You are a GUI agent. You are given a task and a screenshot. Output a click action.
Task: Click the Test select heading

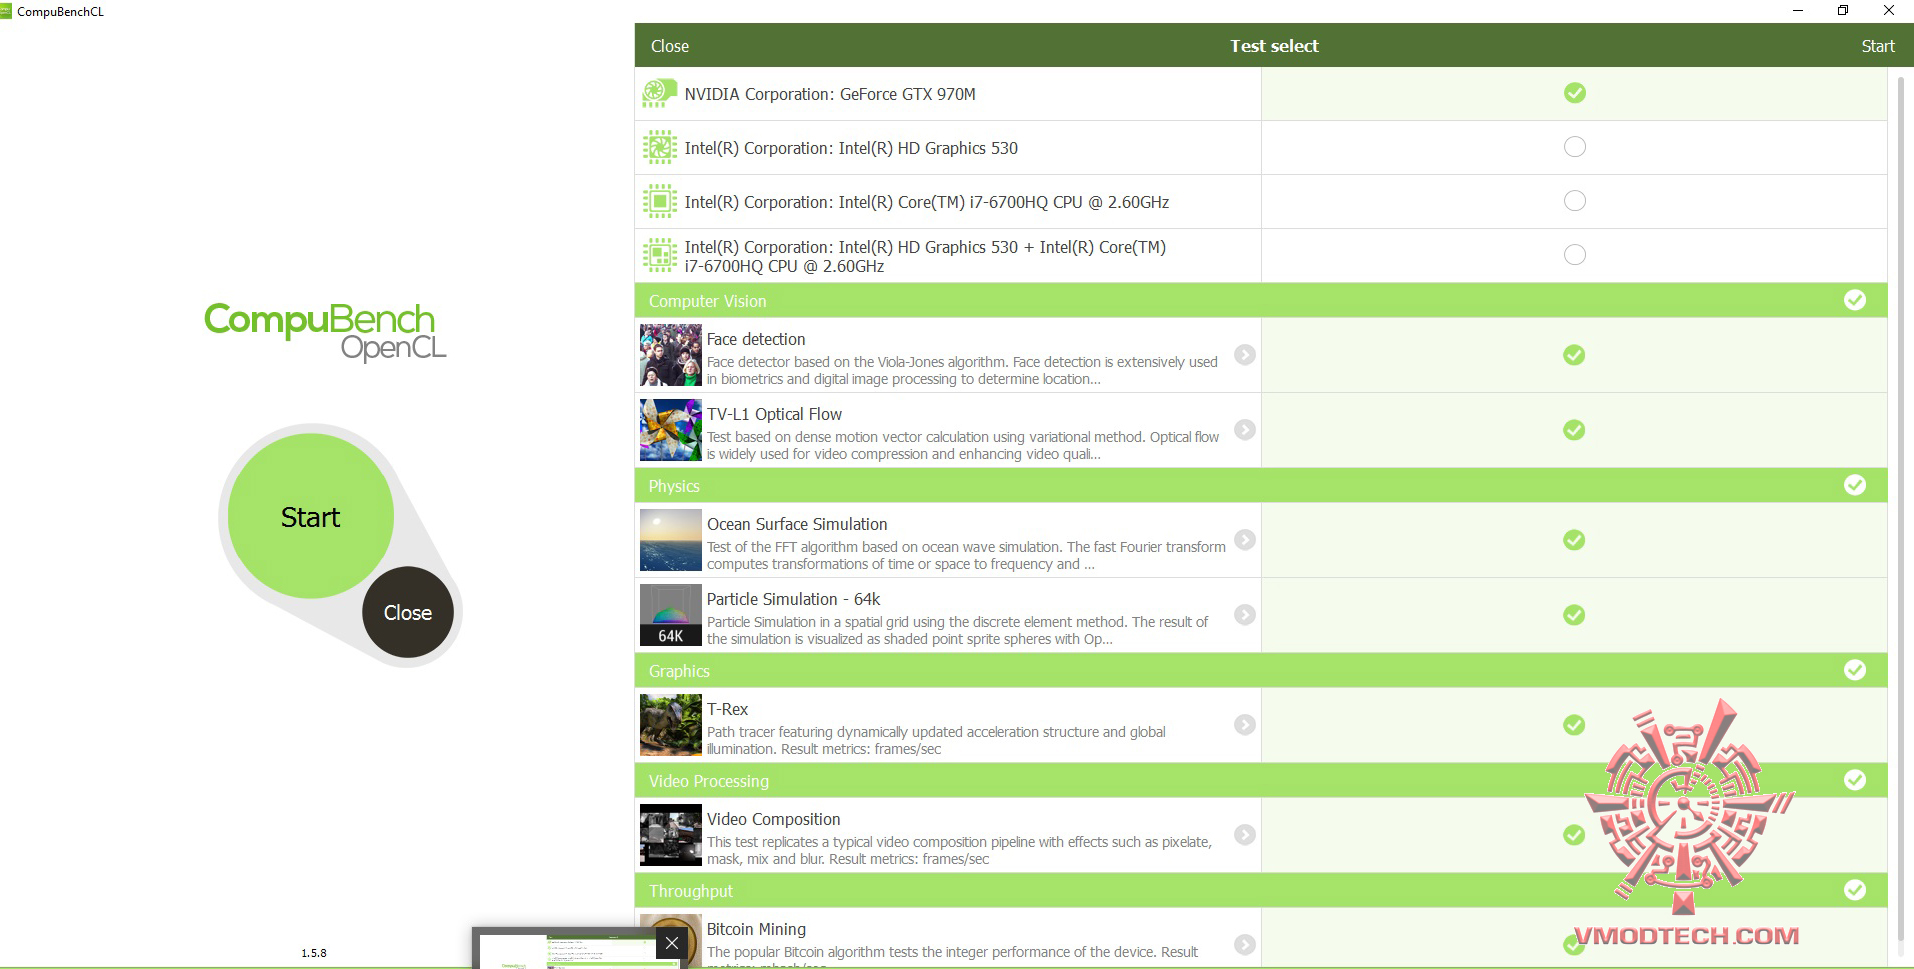pyautogui.click(x=1274, y=46)
